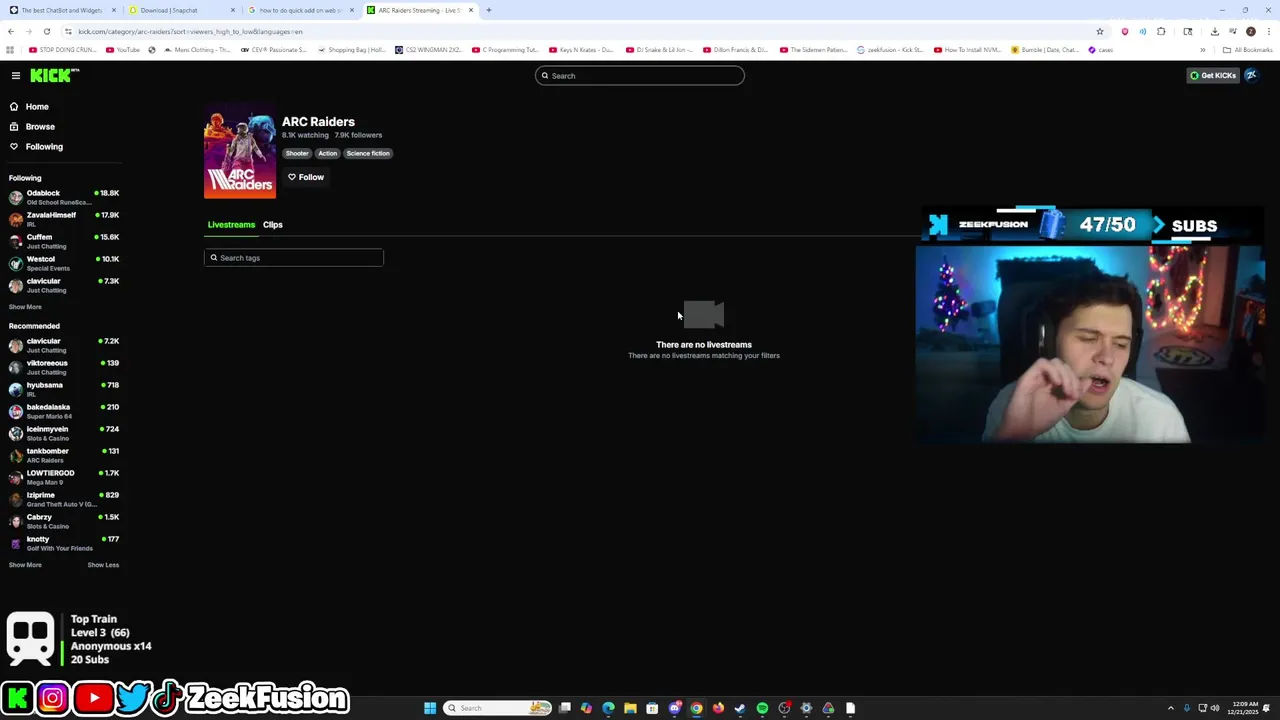Open knotty channel in Recommended
This screenshot has width=1280, height=720.
pyautogui.click(x=64, y=543)
